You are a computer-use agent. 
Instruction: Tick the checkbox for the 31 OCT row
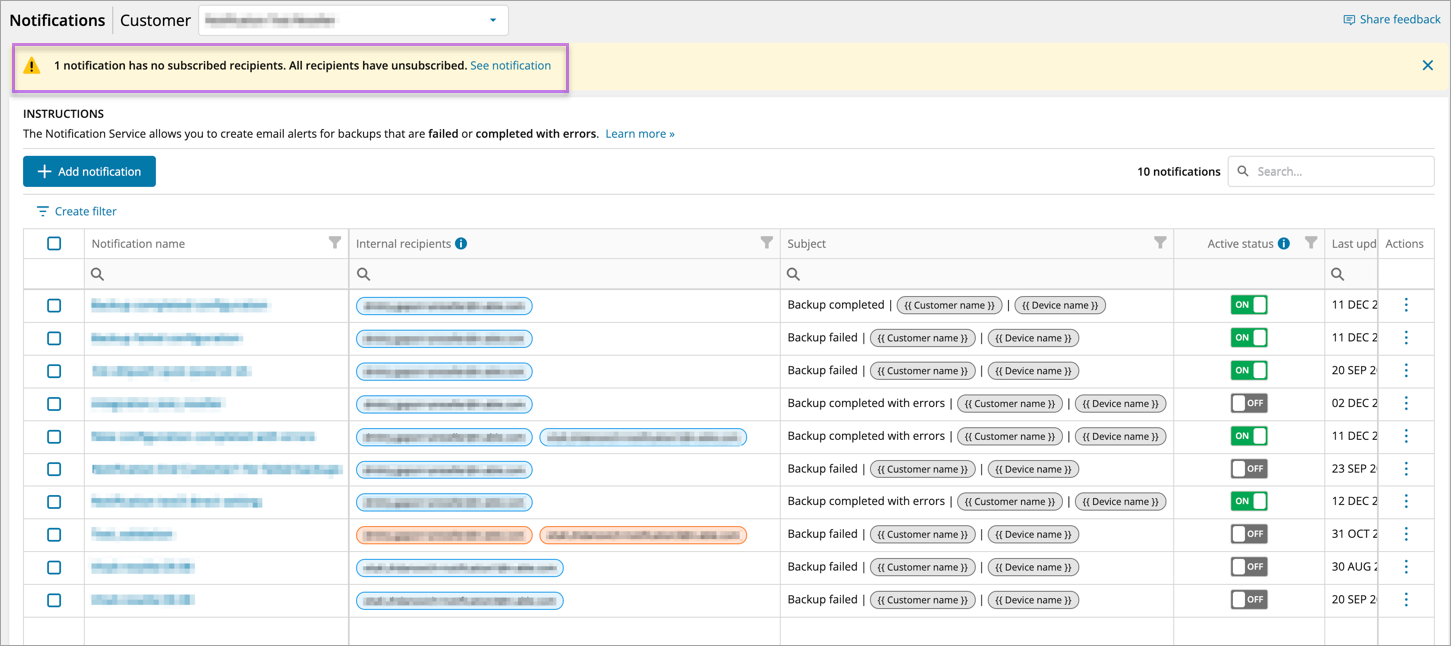click(54, 534)
